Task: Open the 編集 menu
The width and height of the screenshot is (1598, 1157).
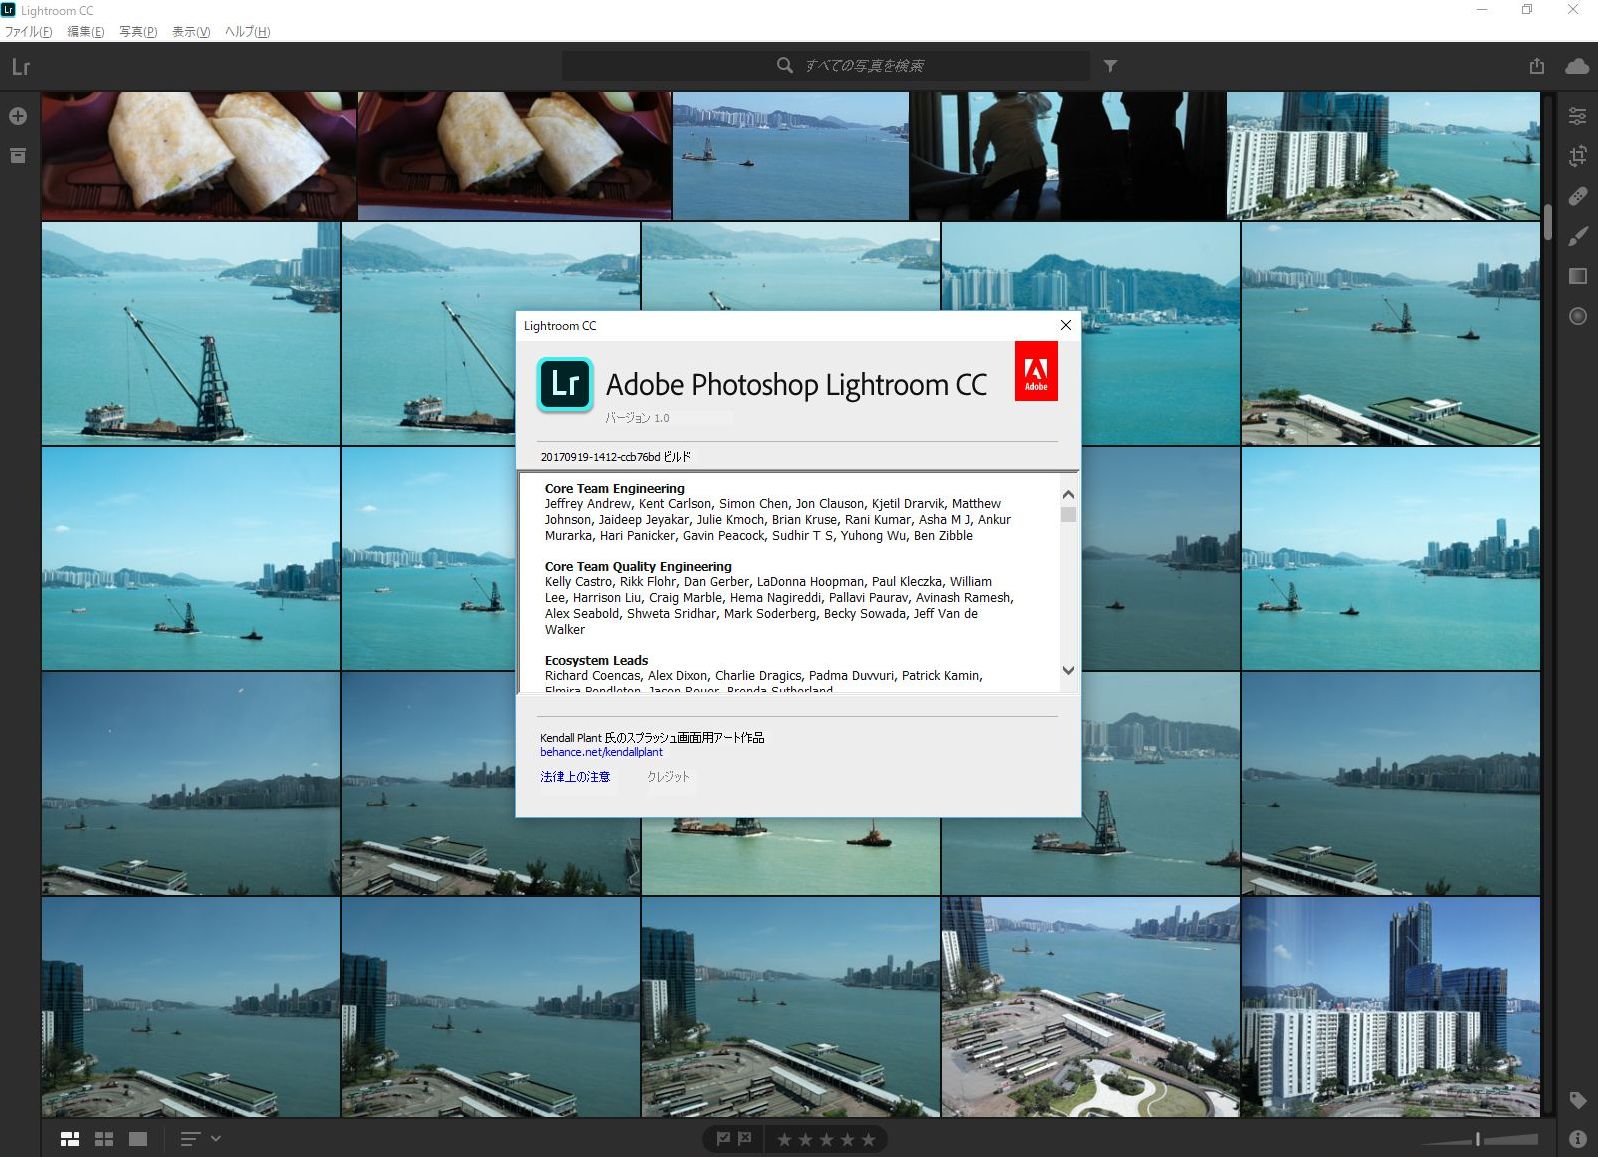Action: 86,32
